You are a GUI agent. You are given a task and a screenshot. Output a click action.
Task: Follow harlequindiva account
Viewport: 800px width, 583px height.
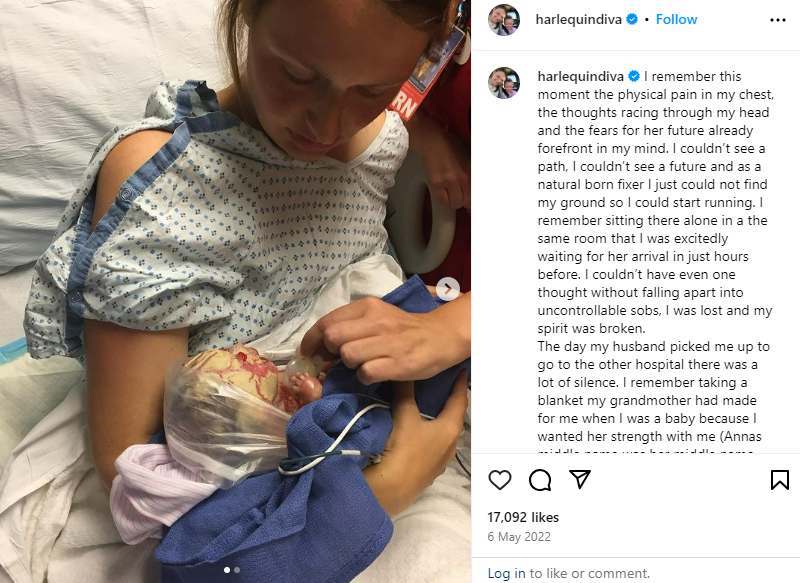click(x=676, y=19)
